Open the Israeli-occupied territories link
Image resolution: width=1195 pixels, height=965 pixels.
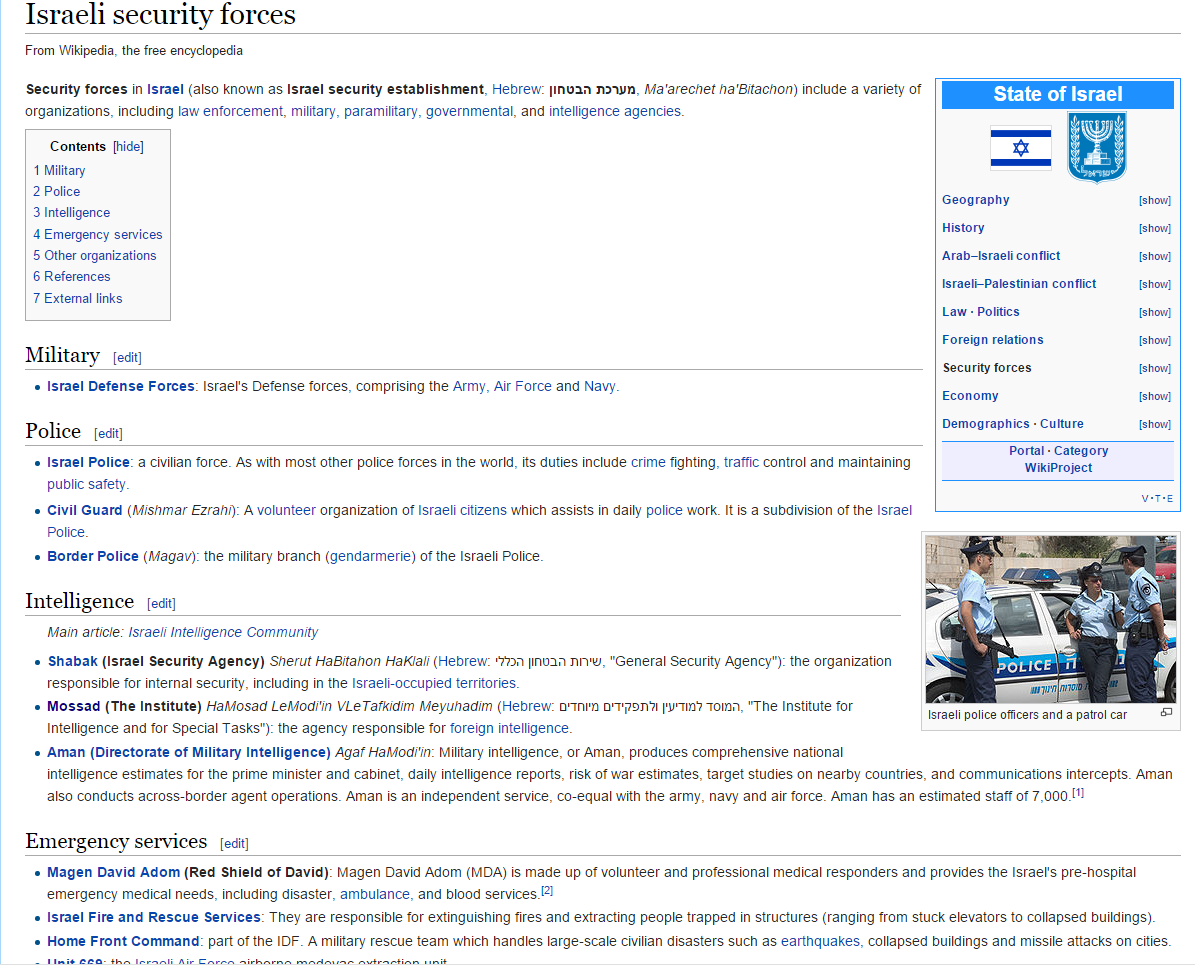point(434,684)
